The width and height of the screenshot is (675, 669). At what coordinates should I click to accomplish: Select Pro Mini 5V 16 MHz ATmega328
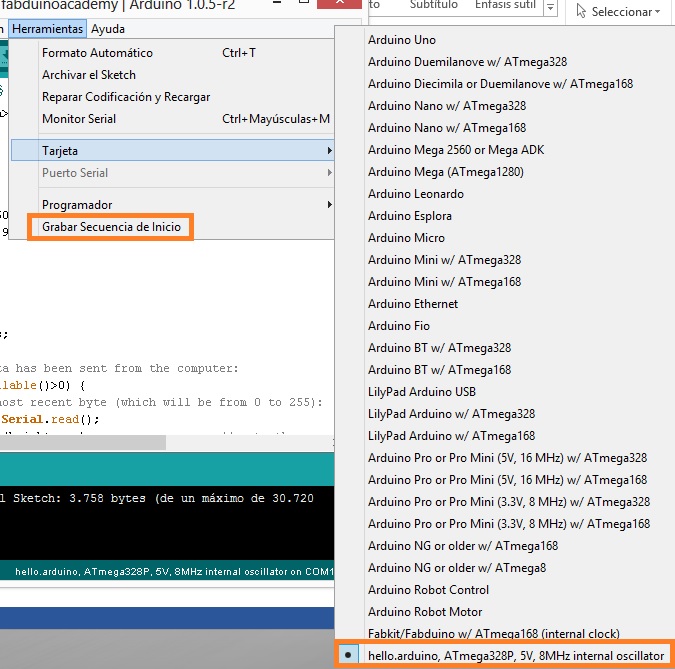[x=504, y=458]
